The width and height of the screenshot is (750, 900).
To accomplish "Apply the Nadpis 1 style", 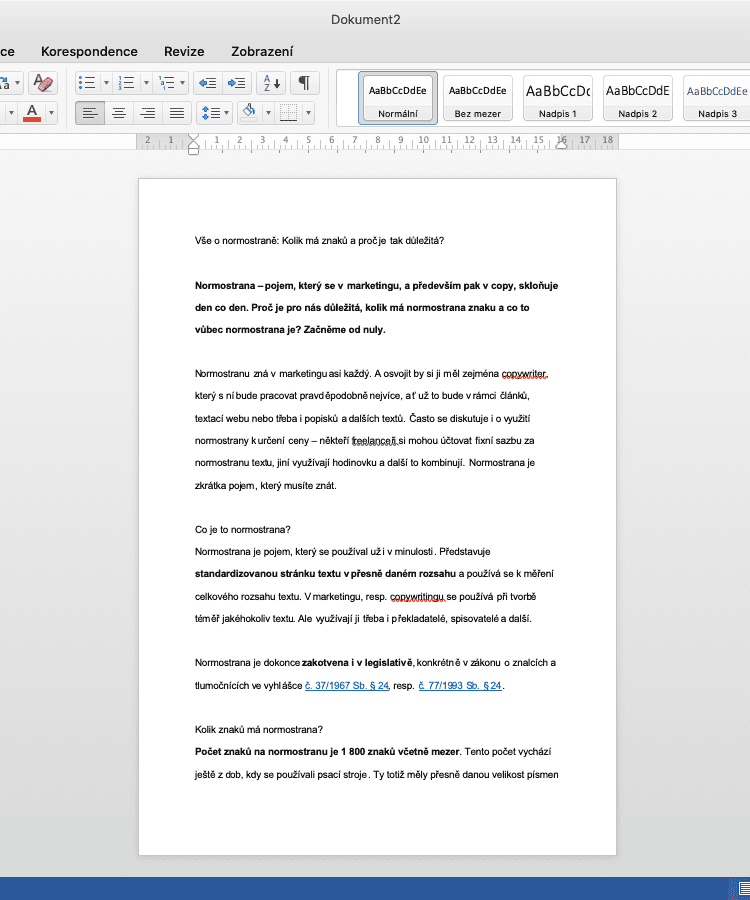I will tap(558, 98).
